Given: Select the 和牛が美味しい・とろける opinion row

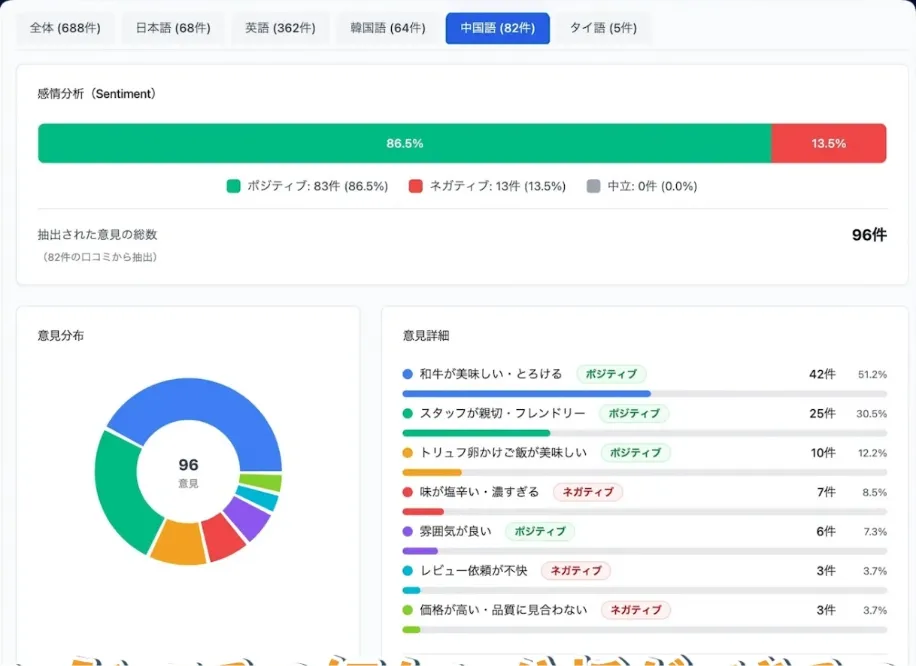Looking at the screenshot, I should point(491,374).
